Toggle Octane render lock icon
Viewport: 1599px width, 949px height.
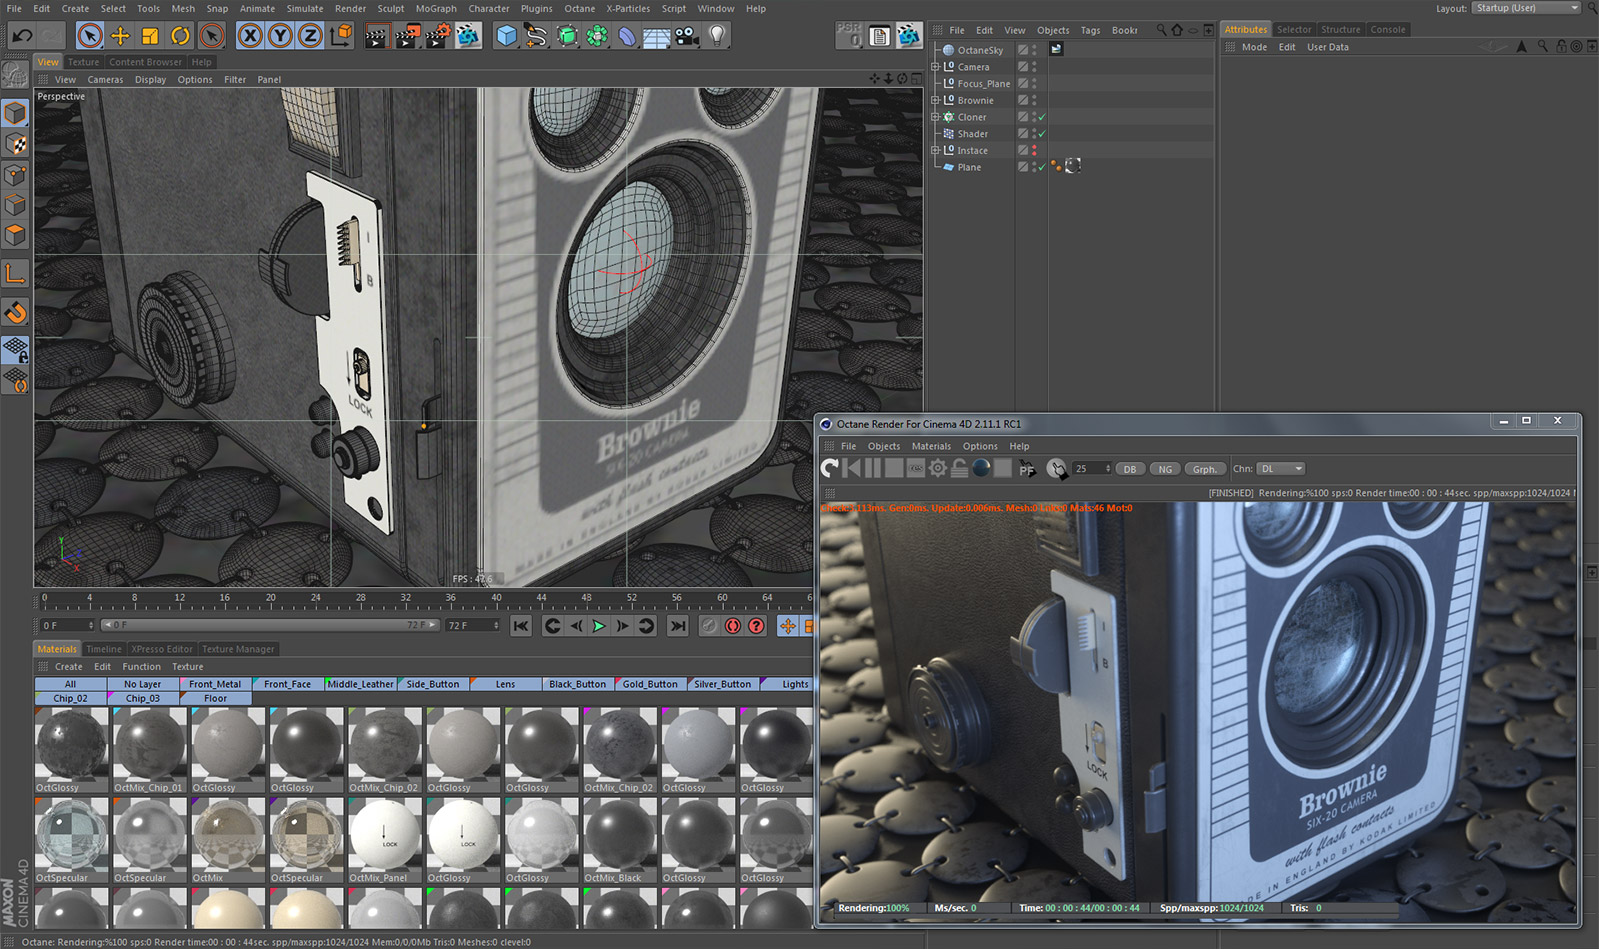pos(959,468)
